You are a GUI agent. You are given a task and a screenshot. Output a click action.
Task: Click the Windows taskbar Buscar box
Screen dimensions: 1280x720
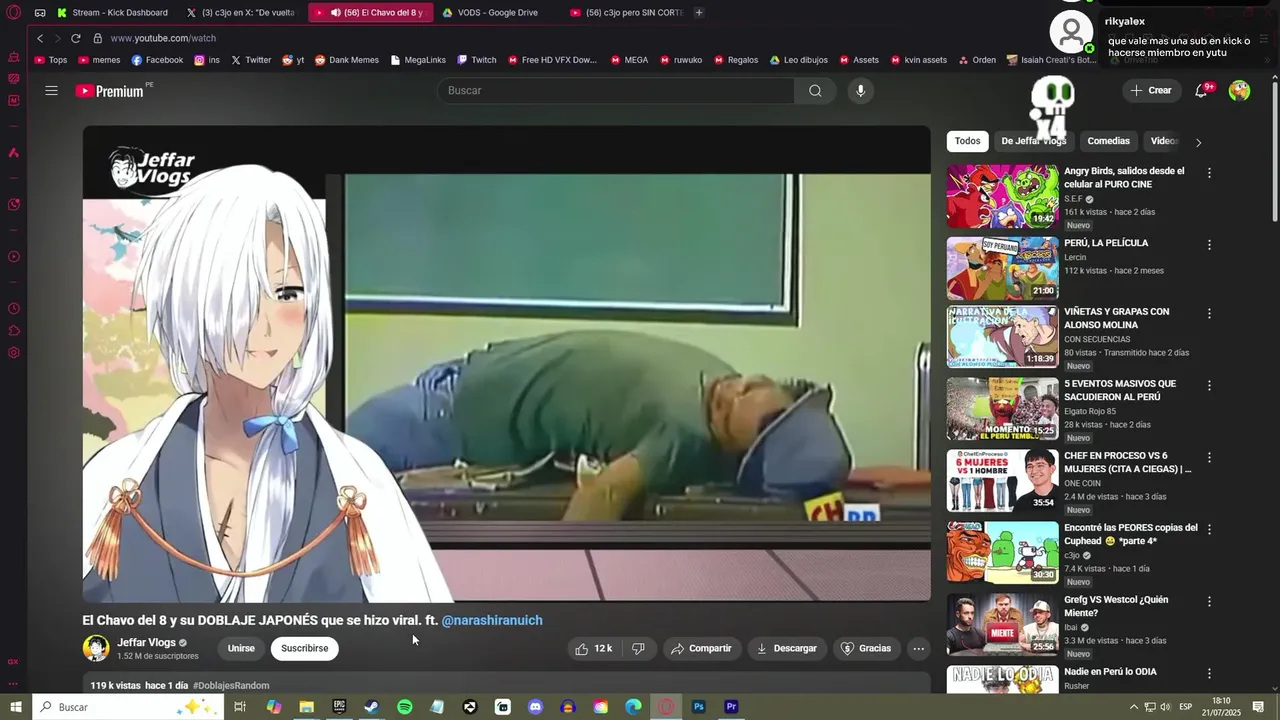(127, 707)
